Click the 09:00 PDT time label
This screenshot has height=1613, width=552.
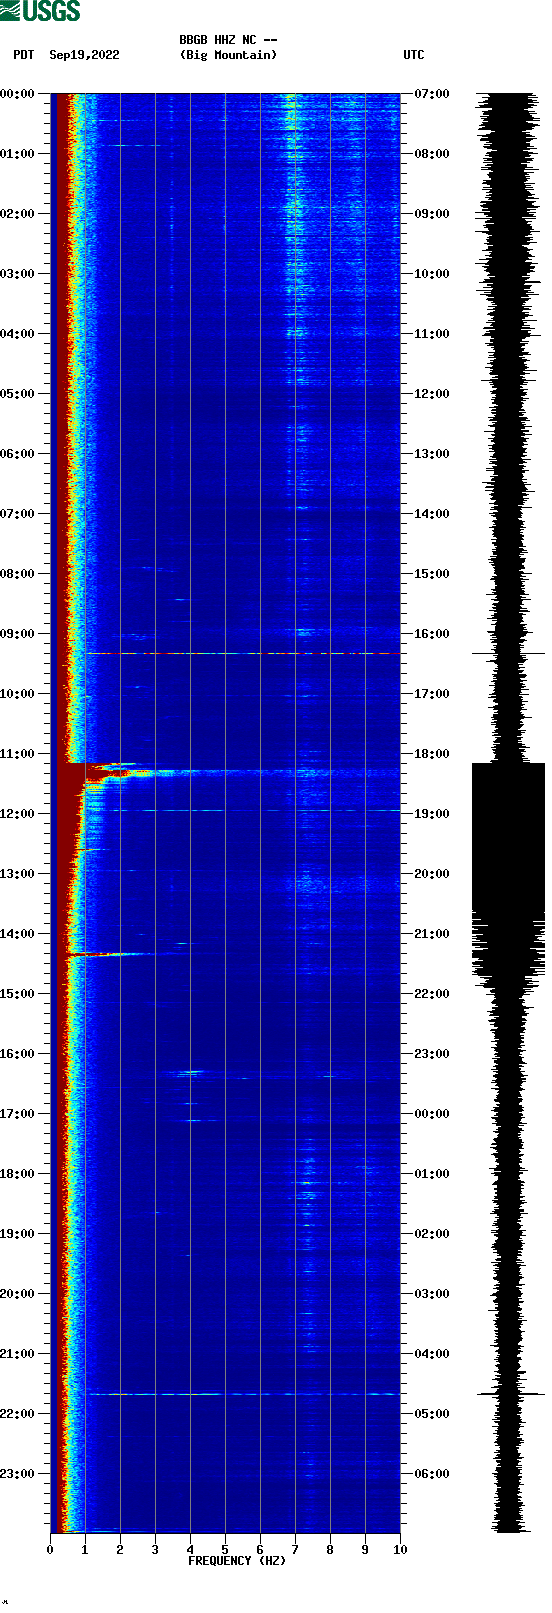pyautogui.click(x=18, y=634)
